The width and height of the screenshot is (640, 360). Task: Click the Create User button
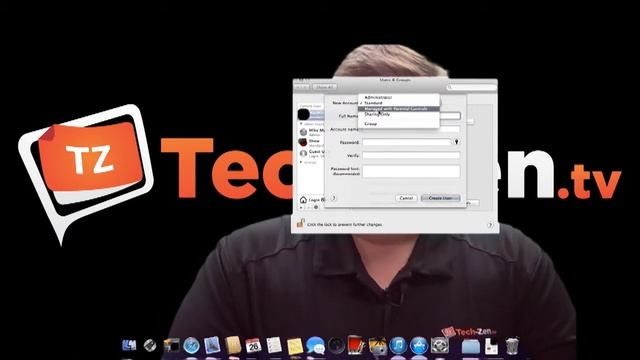(x=440, y=198)
